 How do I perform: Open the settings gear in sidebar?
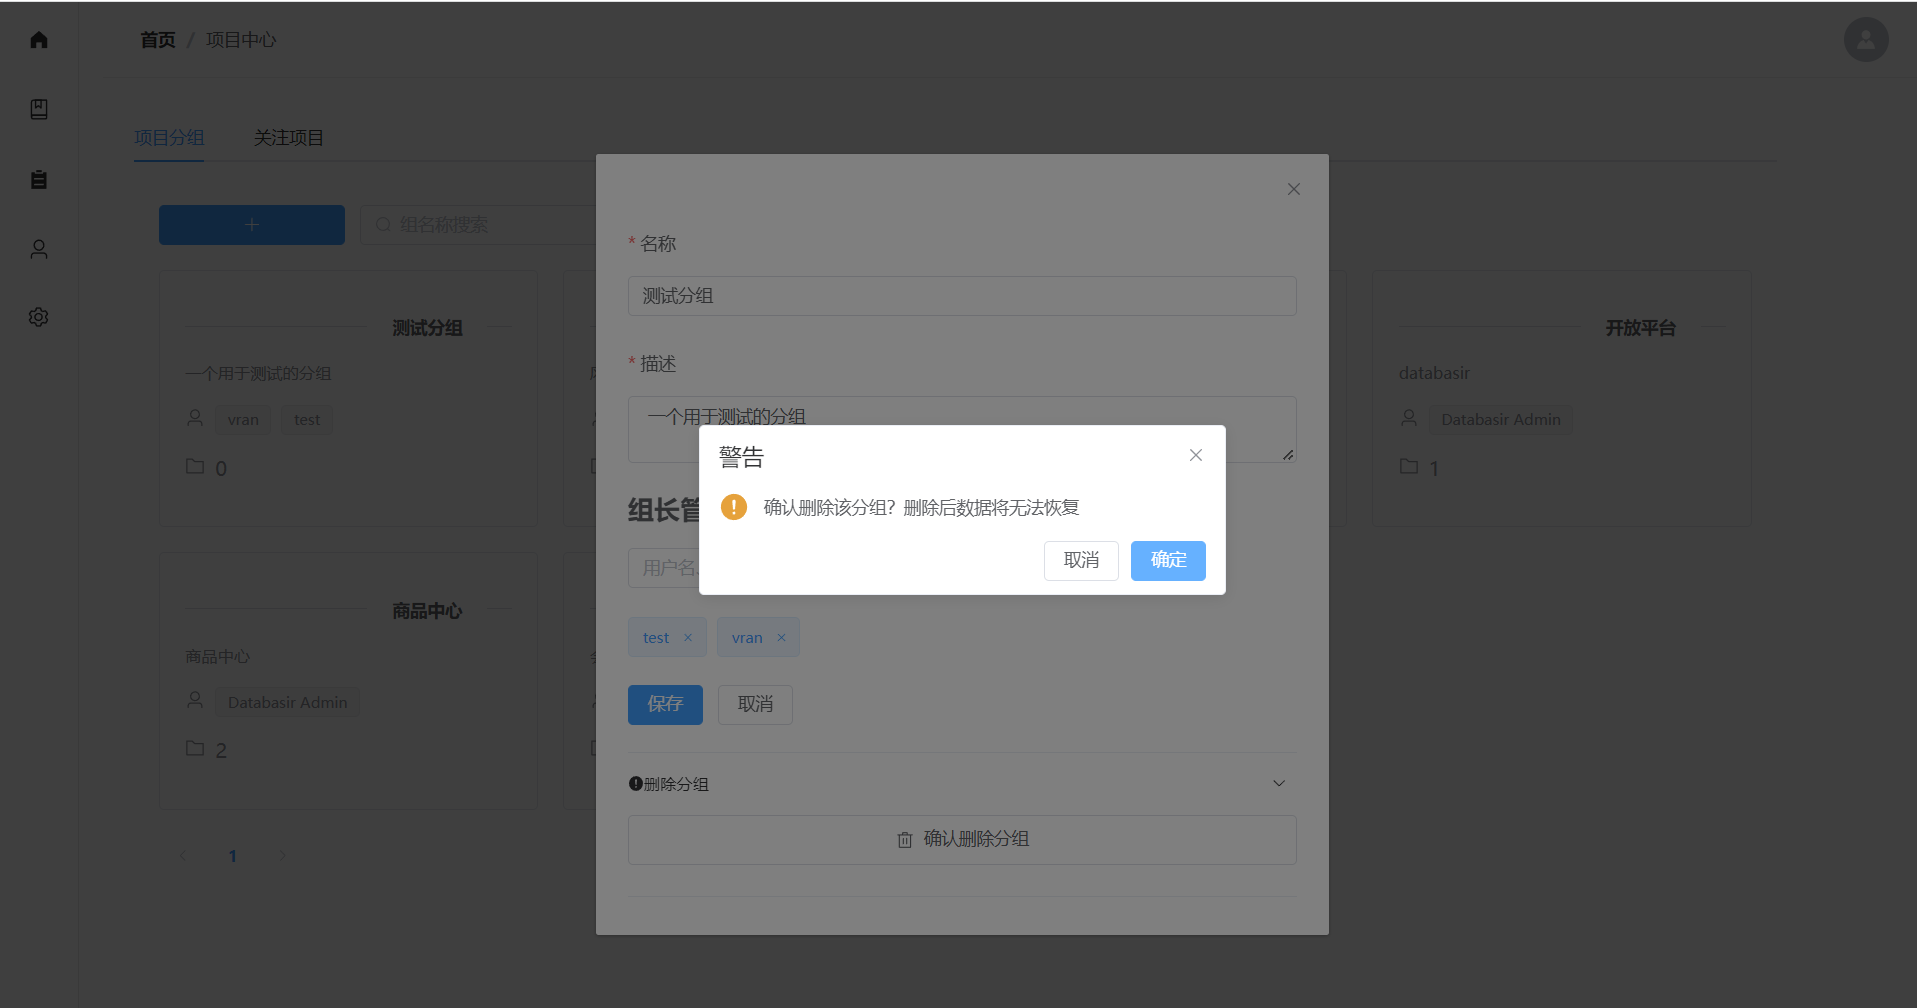click(x=39, y=317)
